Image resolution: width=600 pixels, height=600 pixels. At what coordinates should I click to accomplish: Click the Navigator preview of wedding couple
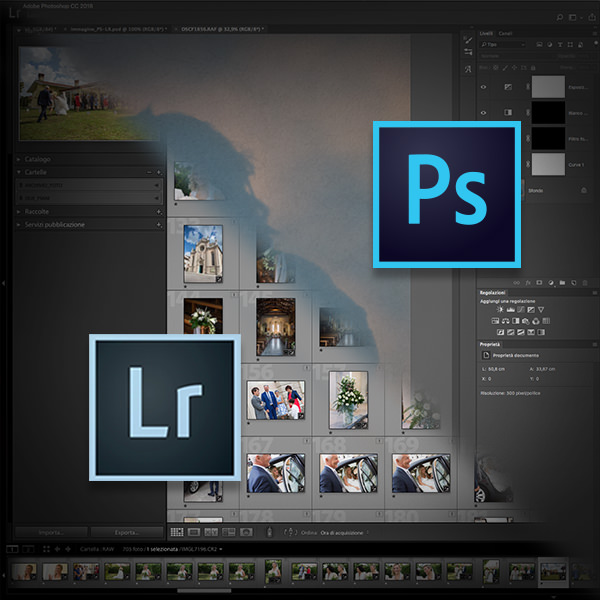90,93
